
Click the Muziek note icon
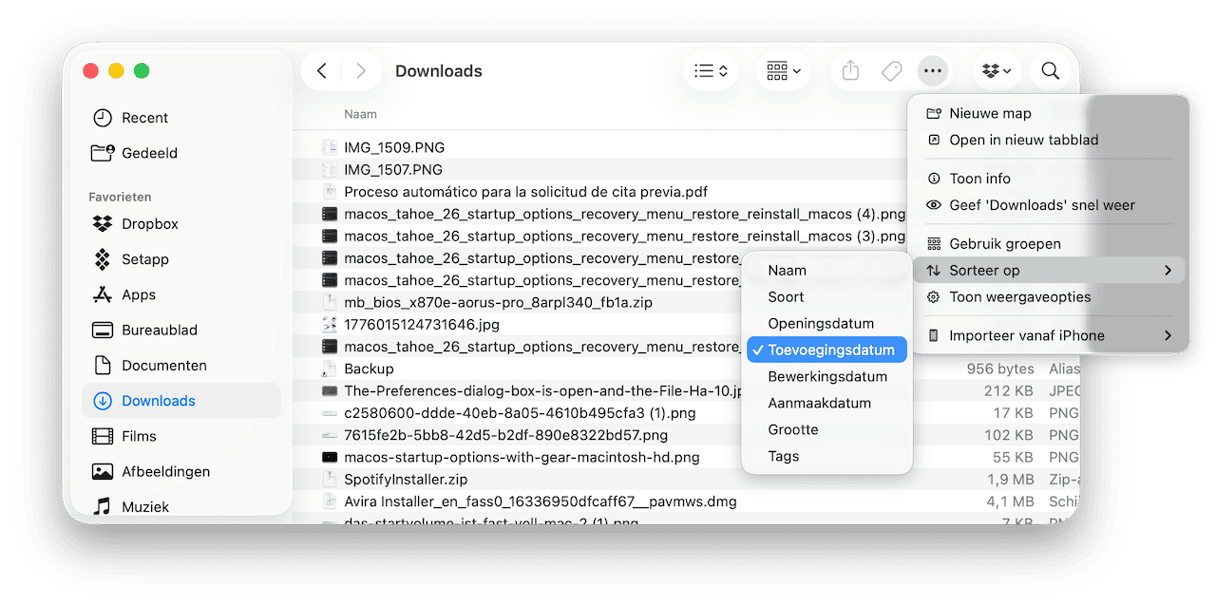102,507
